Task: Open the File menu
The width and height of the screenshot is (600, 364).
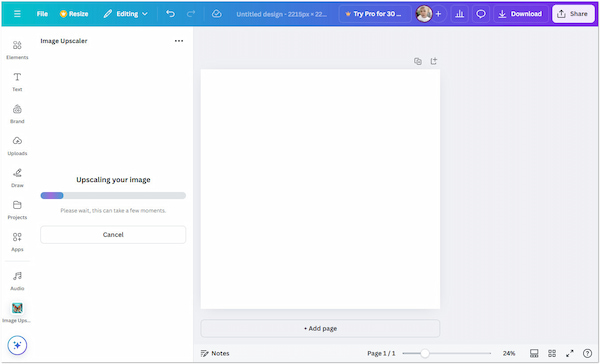Action: point(42,14)
